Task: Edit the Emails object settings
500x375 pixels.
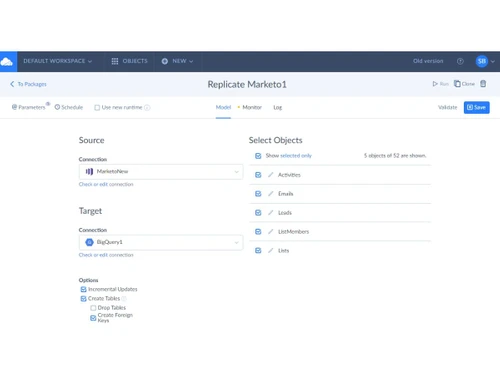Action: click(x=271, y=194)
